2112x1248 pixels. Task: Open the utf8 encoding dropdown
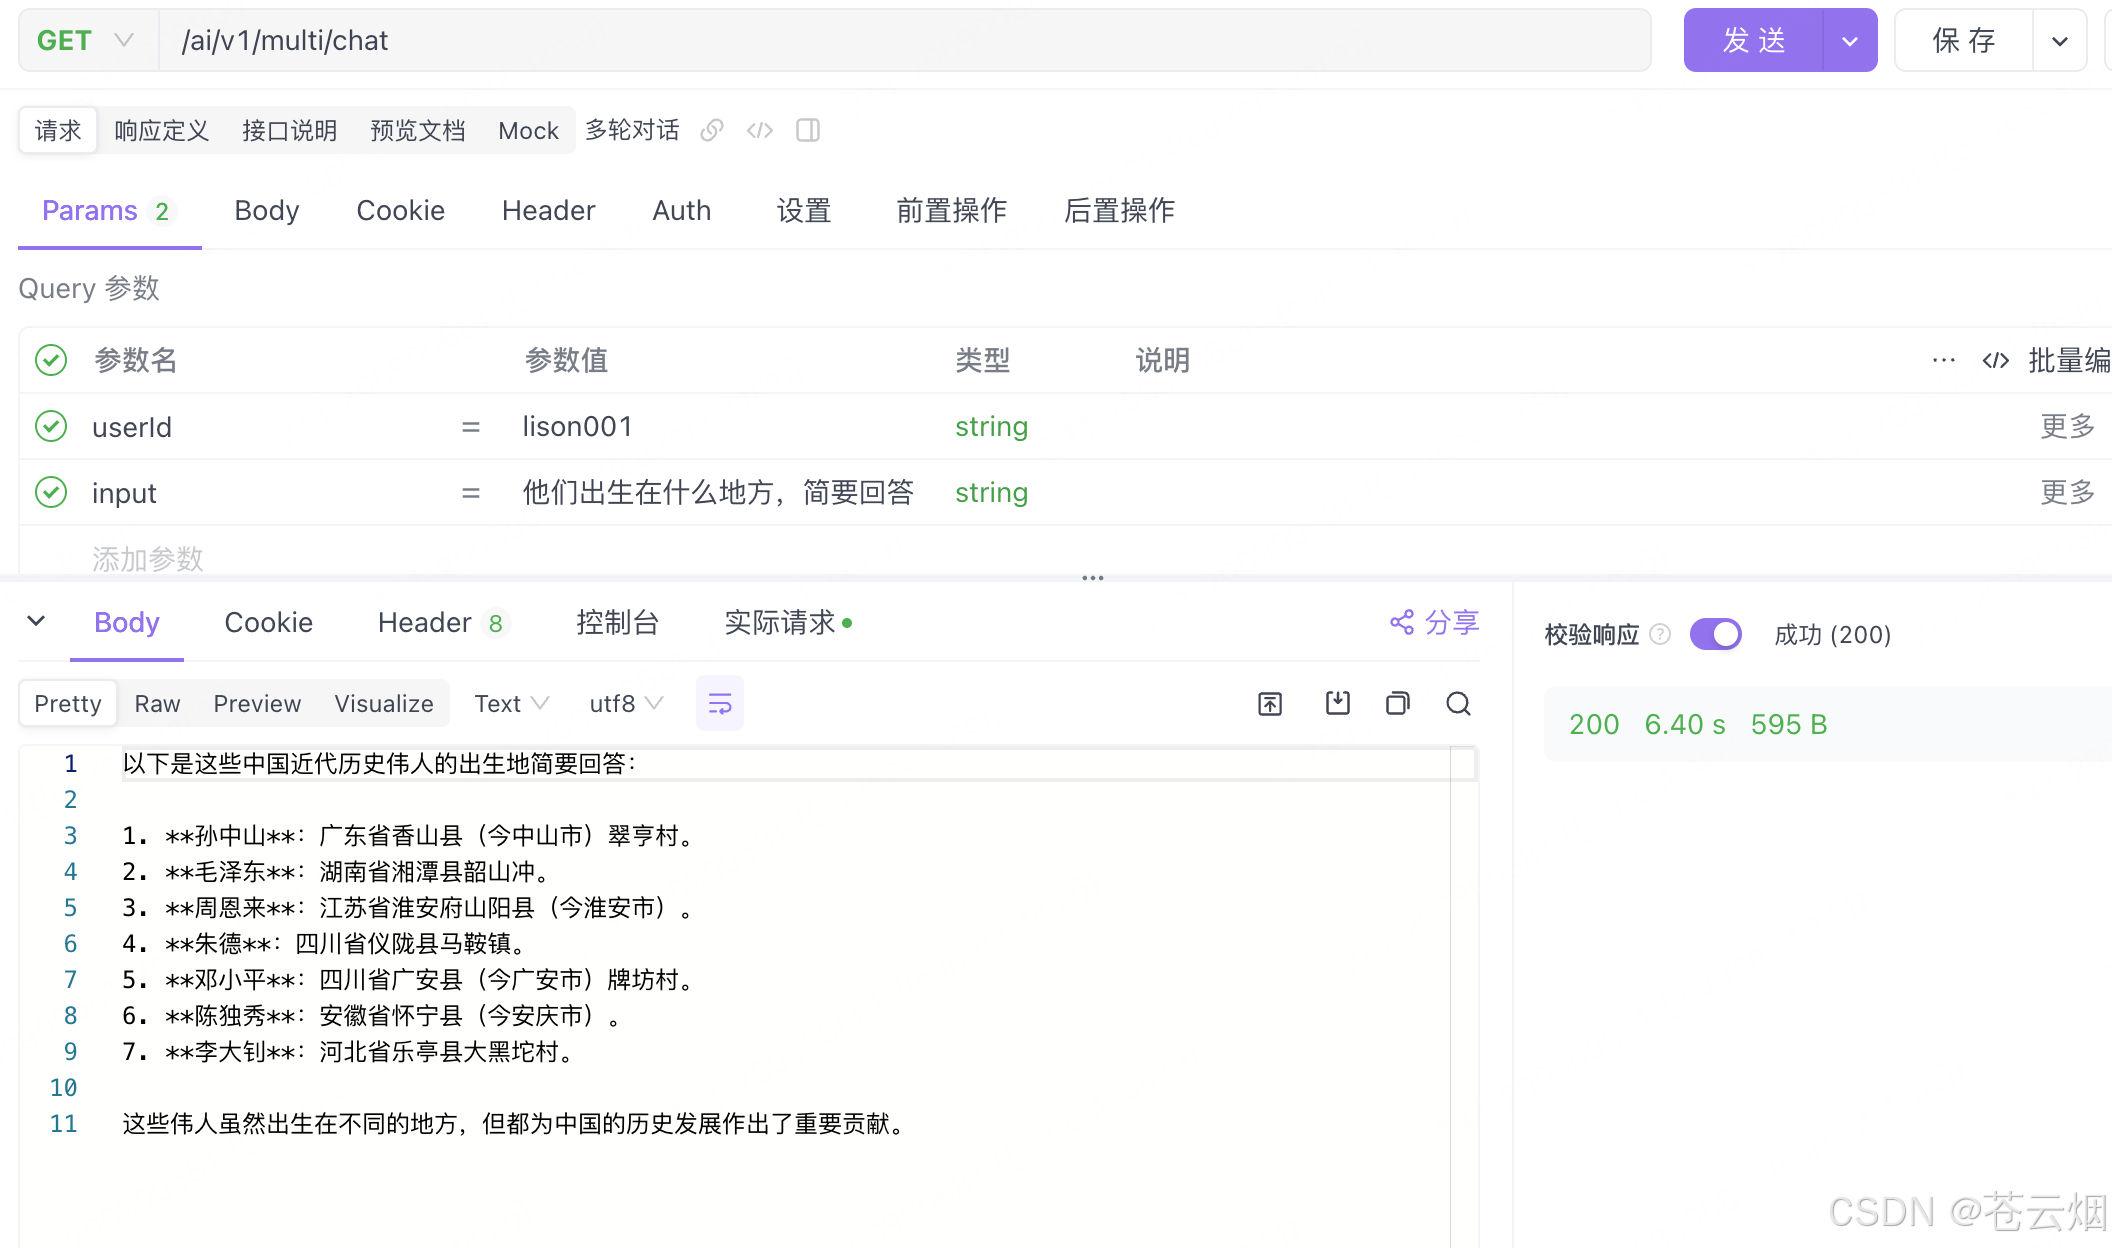[626, 704]
